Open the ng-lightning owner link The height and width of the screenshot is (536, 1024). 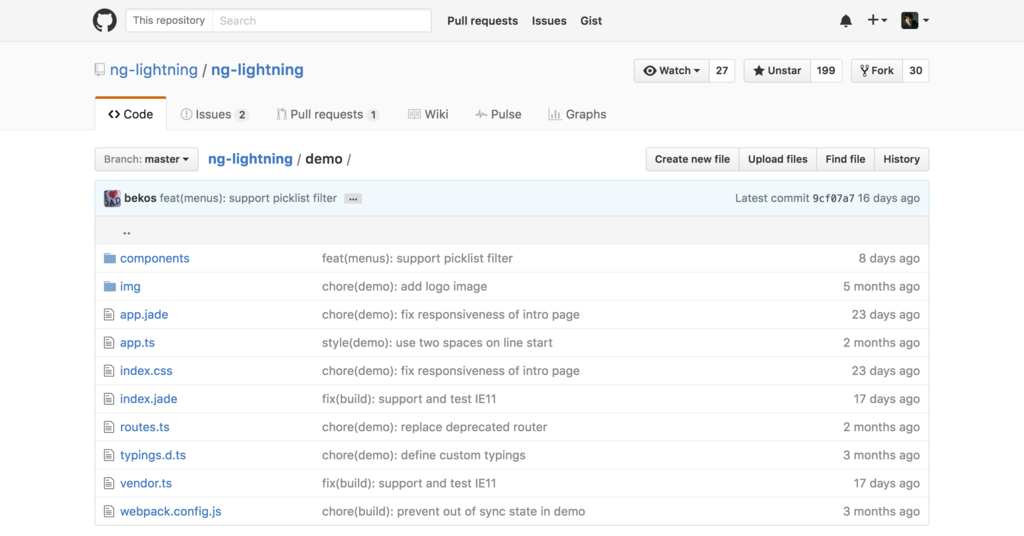pyautogui.click(x=153, y=70)
